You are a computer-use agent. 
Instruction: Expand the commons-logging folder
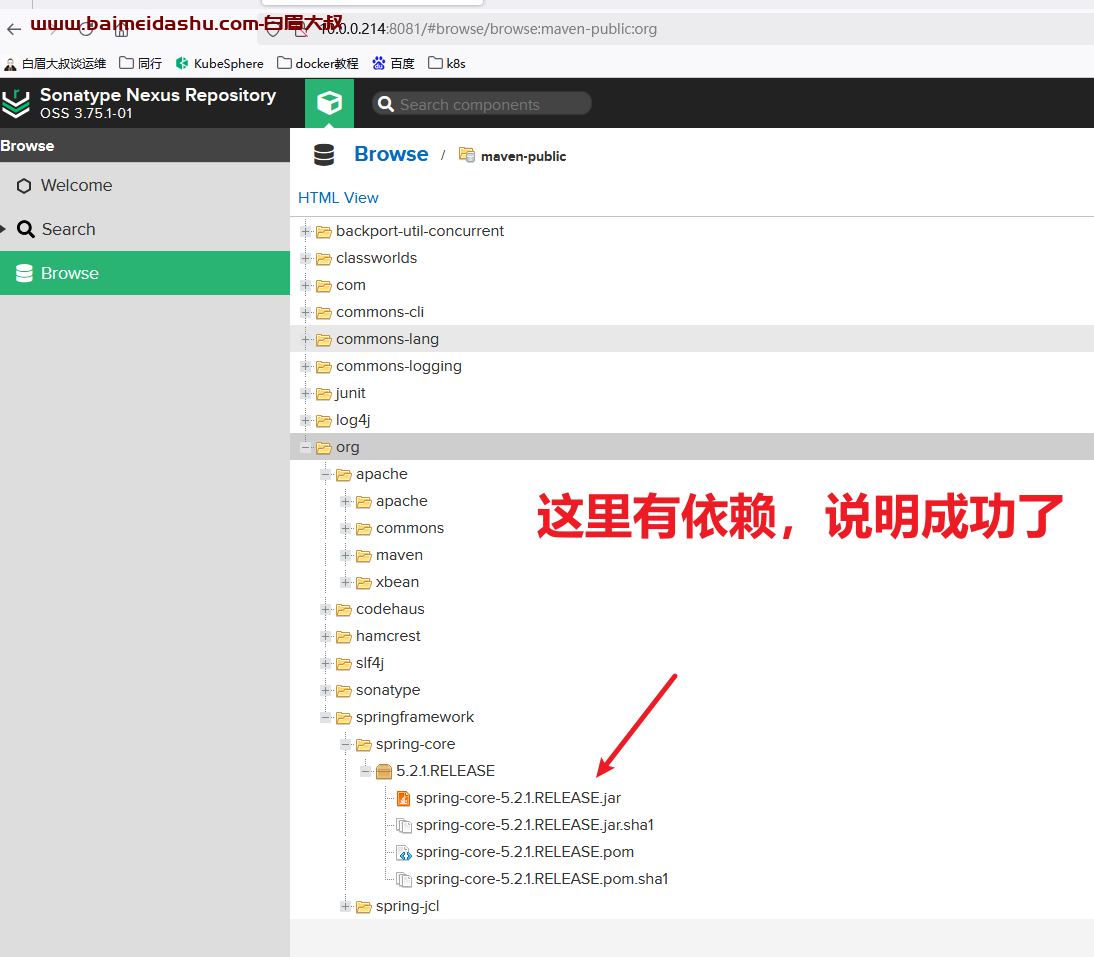(x=306, y=366)
